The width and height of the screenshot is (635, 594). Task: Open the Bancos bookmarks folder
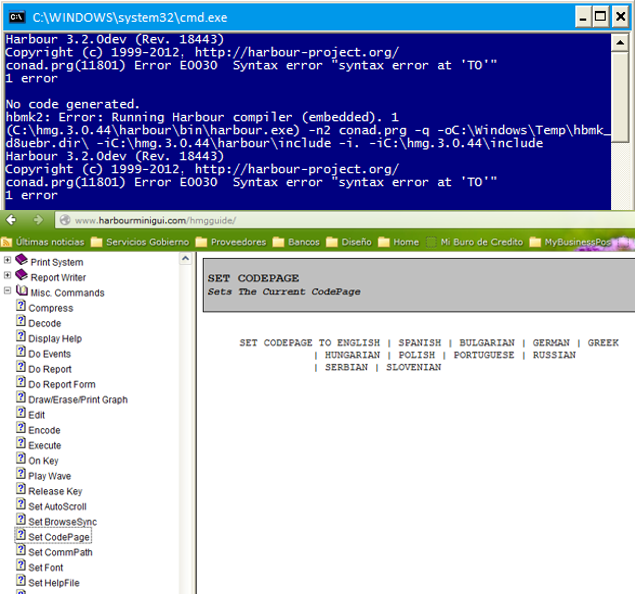coord(296,242)
